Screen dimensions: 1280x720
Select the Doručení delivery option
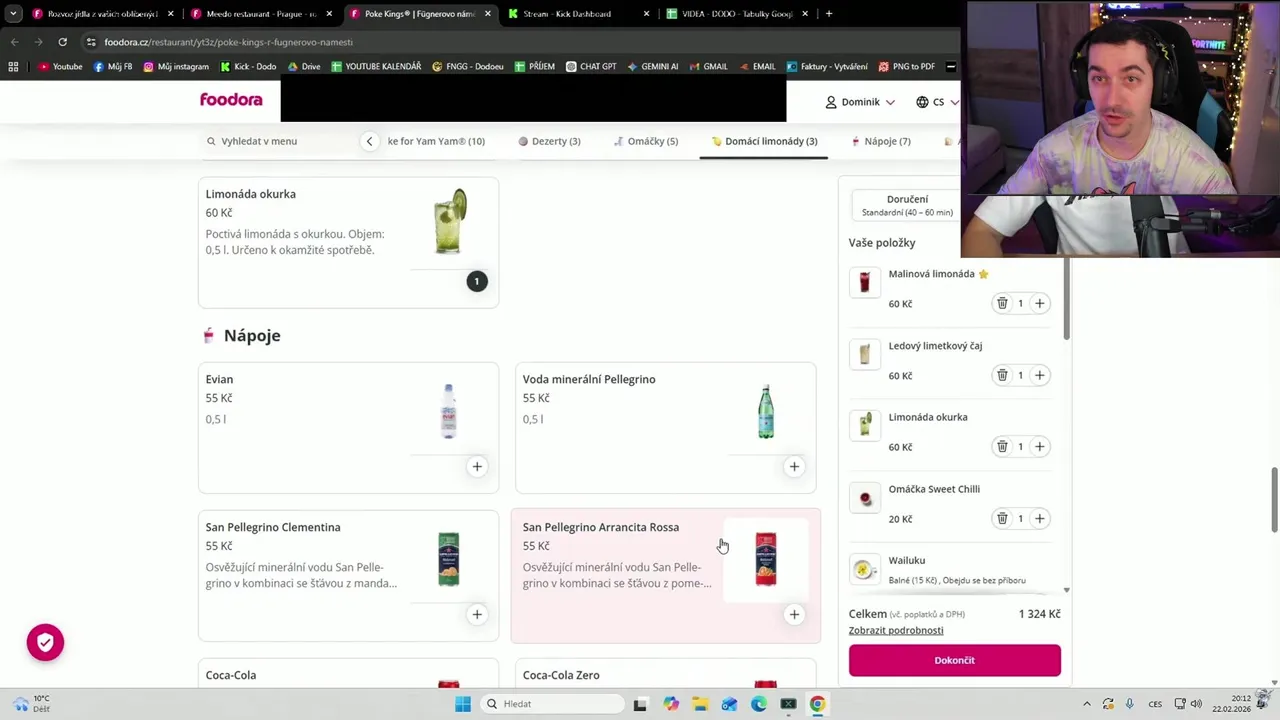pyautogui.click(x=906, y=205)
